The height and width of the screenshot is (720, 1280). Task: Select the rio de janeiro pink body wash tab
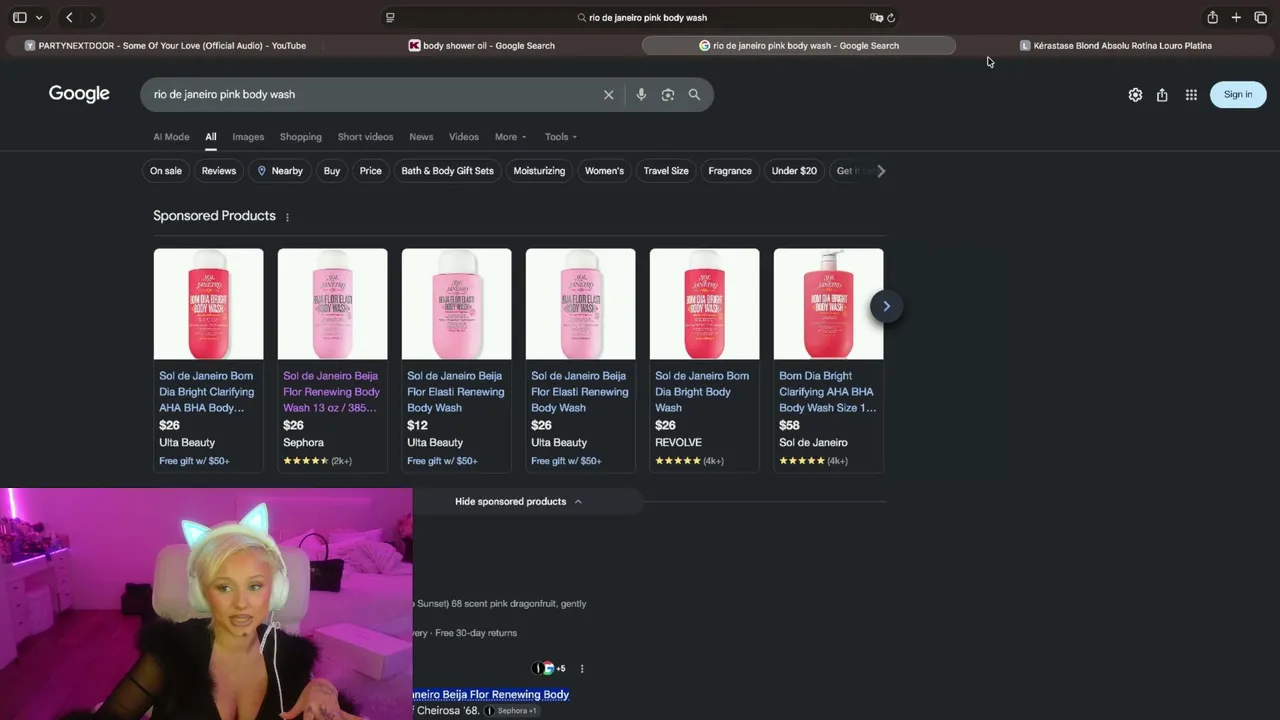[x=798, y=45]
